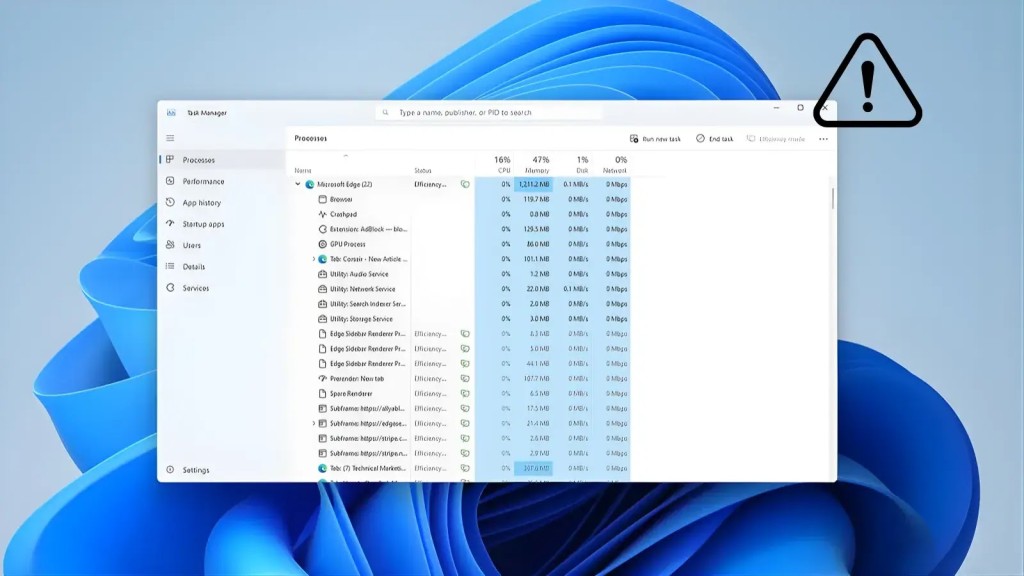1024x576 pixels.
Task: Click the Efficiency mode leaf icon on the toolbar
Action: 752,139
